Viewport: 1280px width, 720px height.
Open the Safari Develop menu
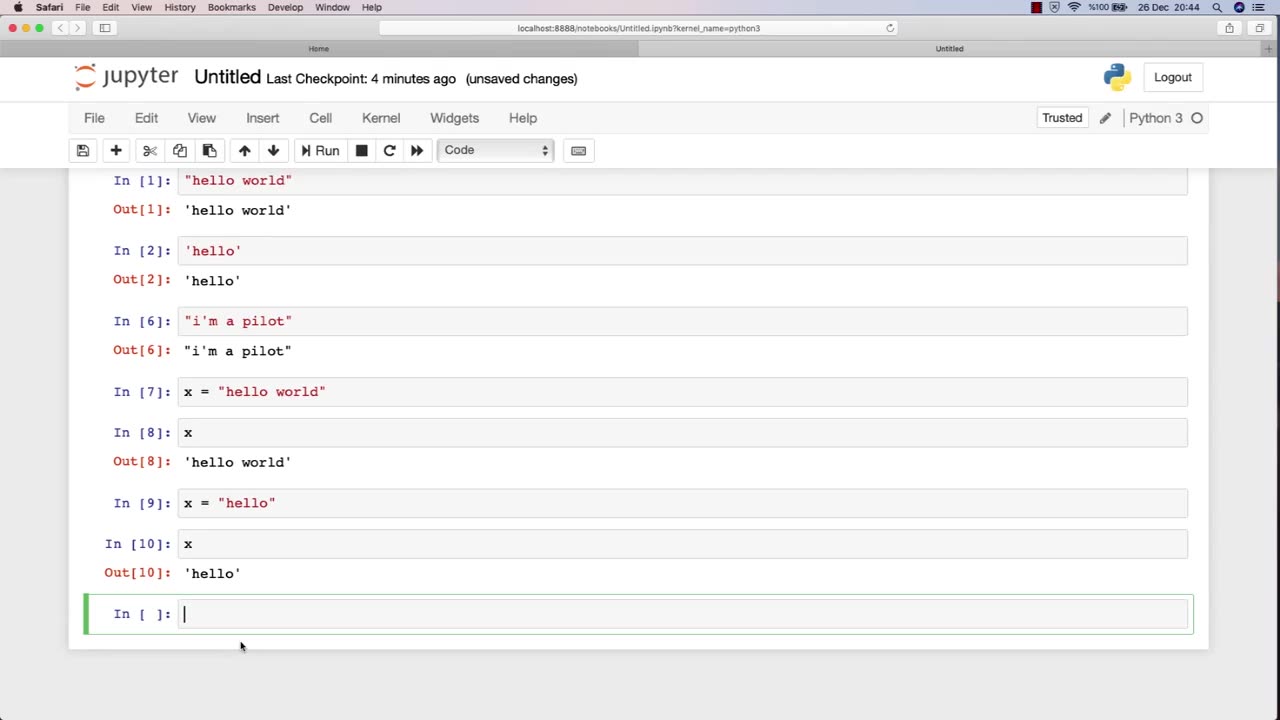point(285,7)
